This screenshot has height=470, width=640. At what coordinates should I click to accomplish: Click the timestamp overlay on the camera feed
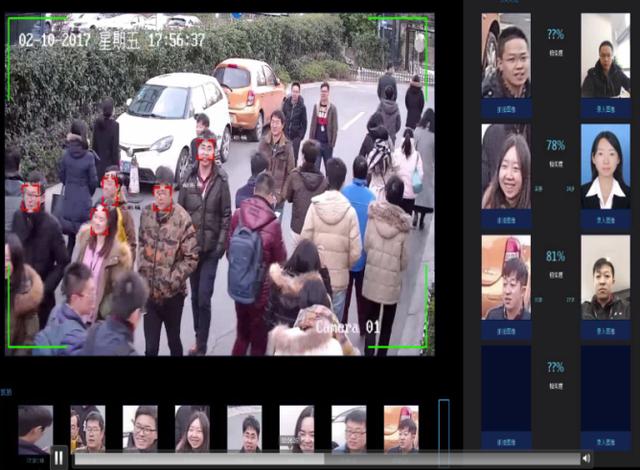pyautogui.click(x=111, y=41)
